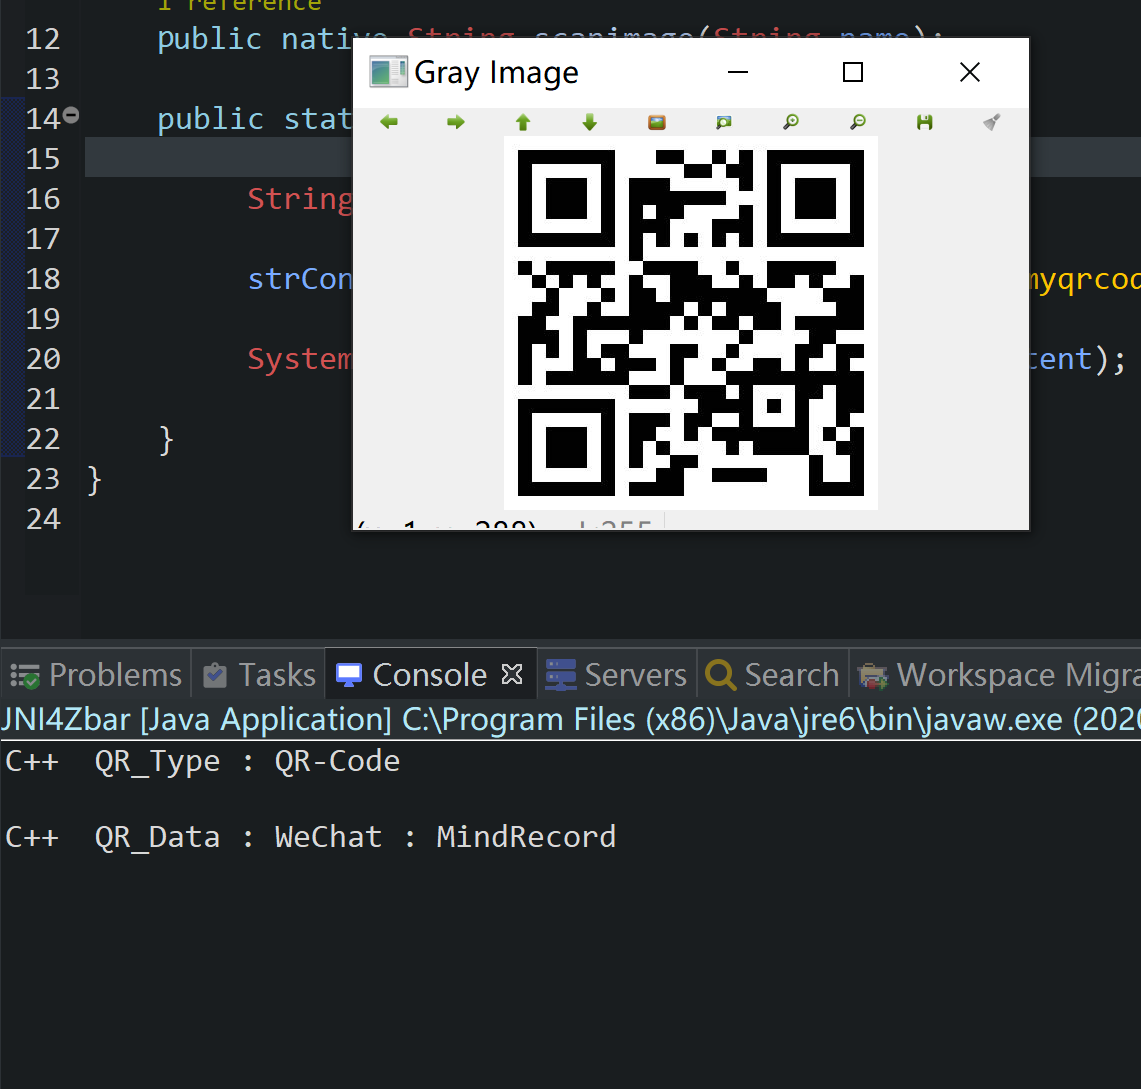Viewport: 1141px width, 1089px height.
Task: Reset image to original zoom size
Action: pos(657,122)
